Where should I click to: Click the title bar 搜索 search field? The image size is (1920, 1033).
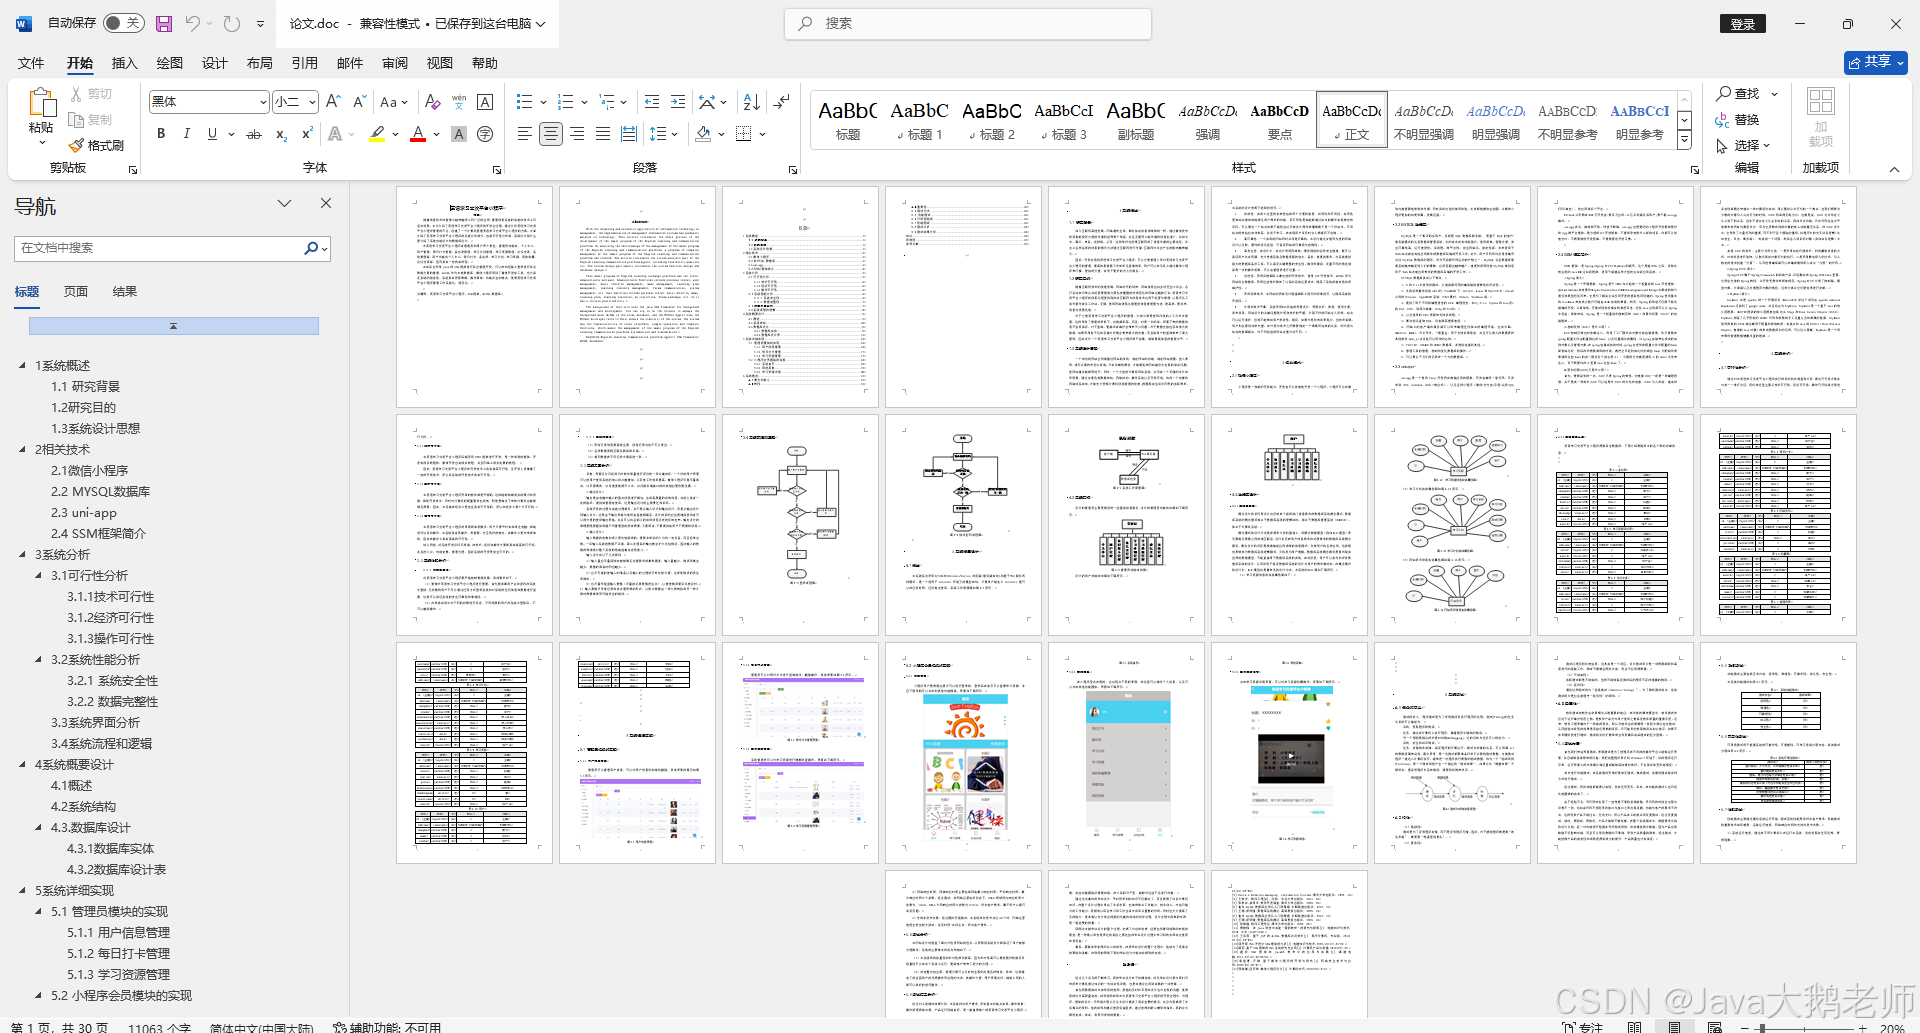click(968, 23)
